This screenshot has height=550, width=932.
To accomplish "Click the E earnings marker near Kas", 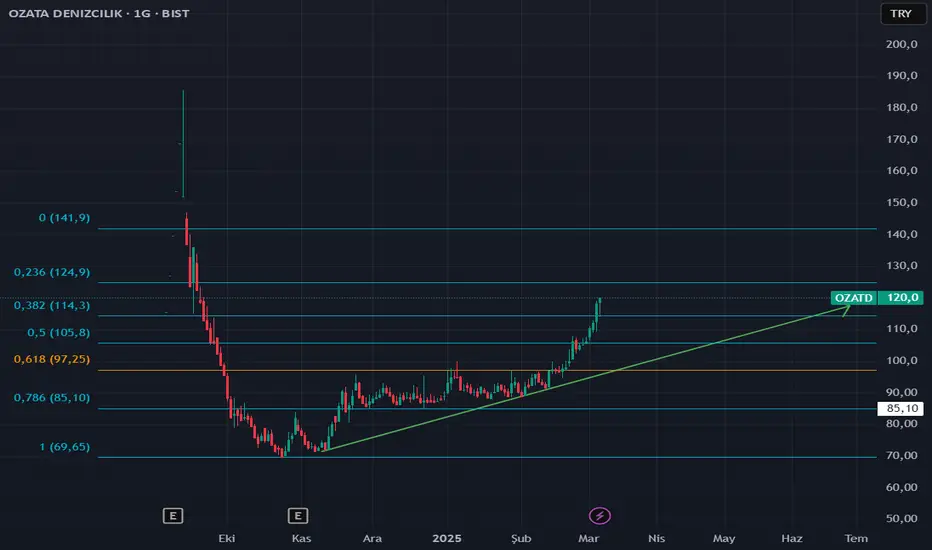I will coord(298,516).
